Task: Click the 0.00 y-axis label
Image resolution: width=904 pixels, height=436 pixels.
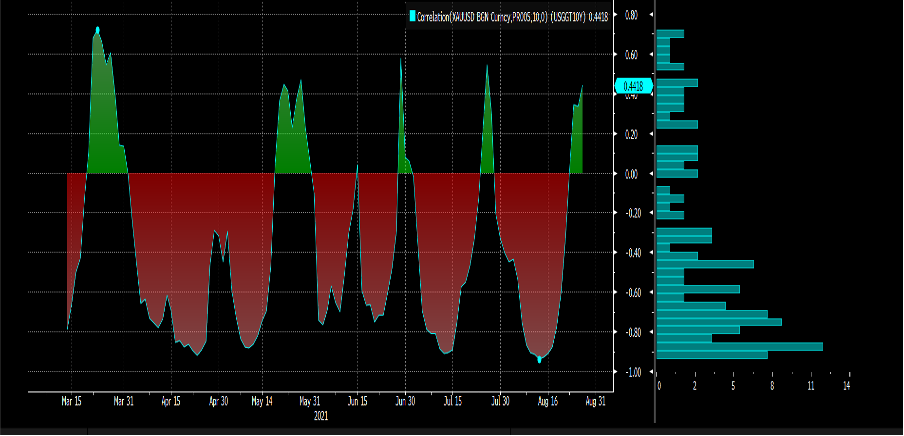Action: click(x=630, y=174)
